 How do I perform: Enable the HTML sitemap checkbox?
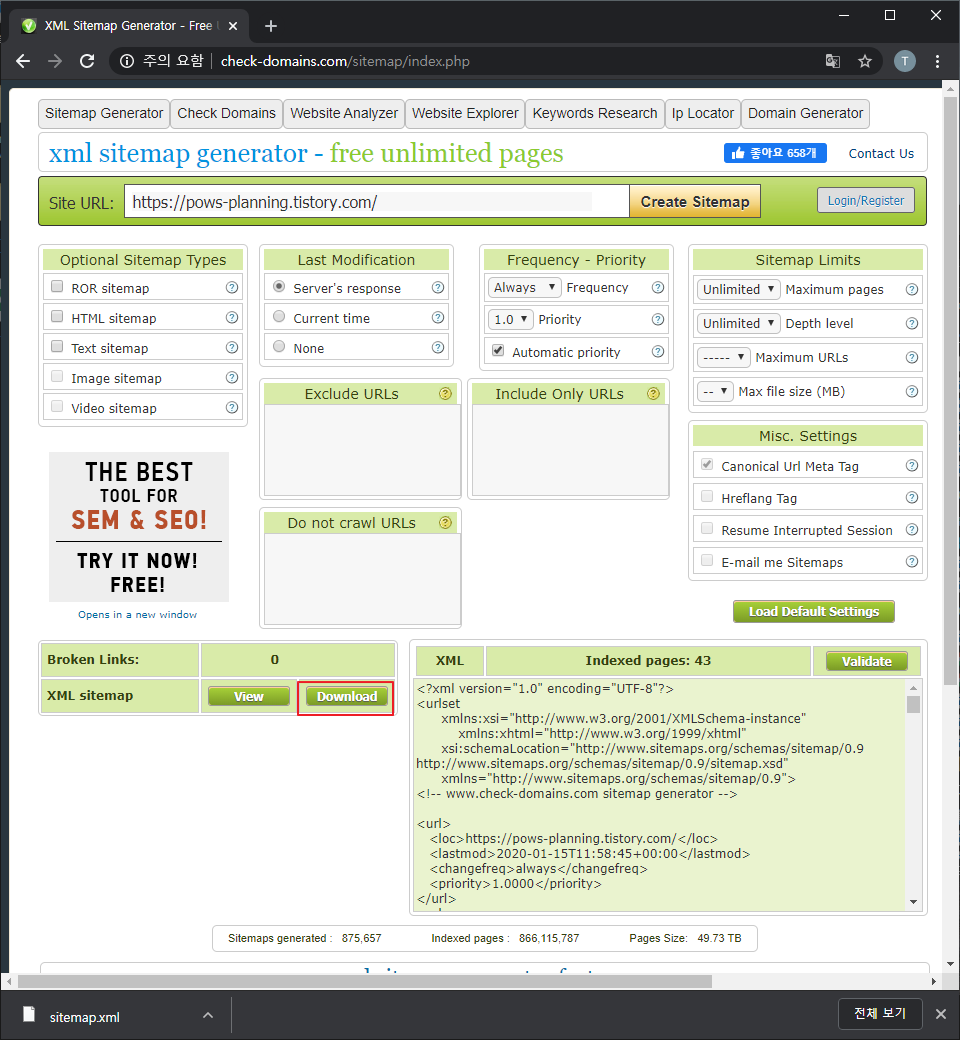tap(57, 316)
